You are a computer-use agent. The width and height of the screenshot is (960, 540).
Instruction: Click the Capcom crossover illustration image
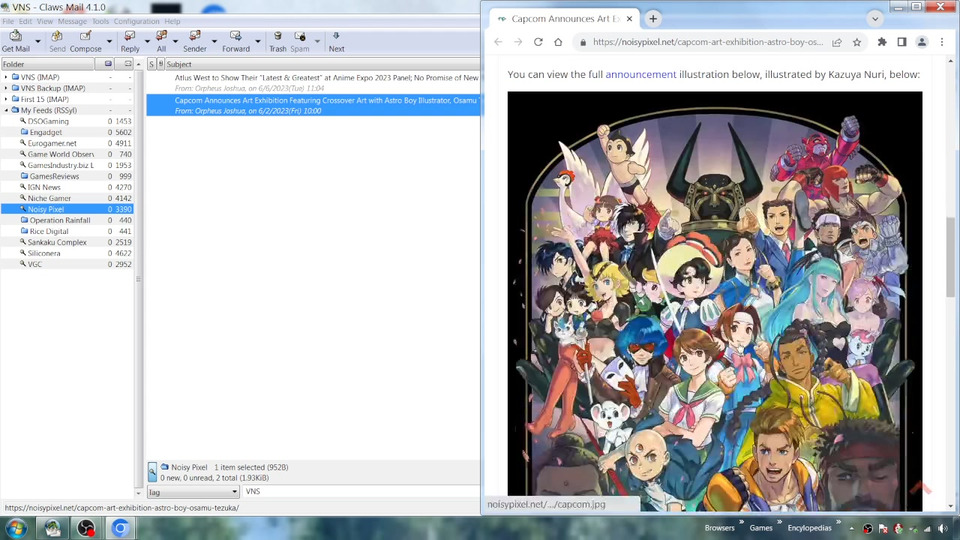pos(714,301)
